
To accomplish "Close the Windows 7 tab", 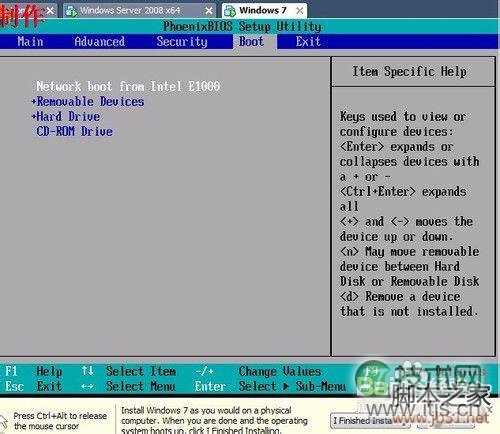I will point(300,11).
